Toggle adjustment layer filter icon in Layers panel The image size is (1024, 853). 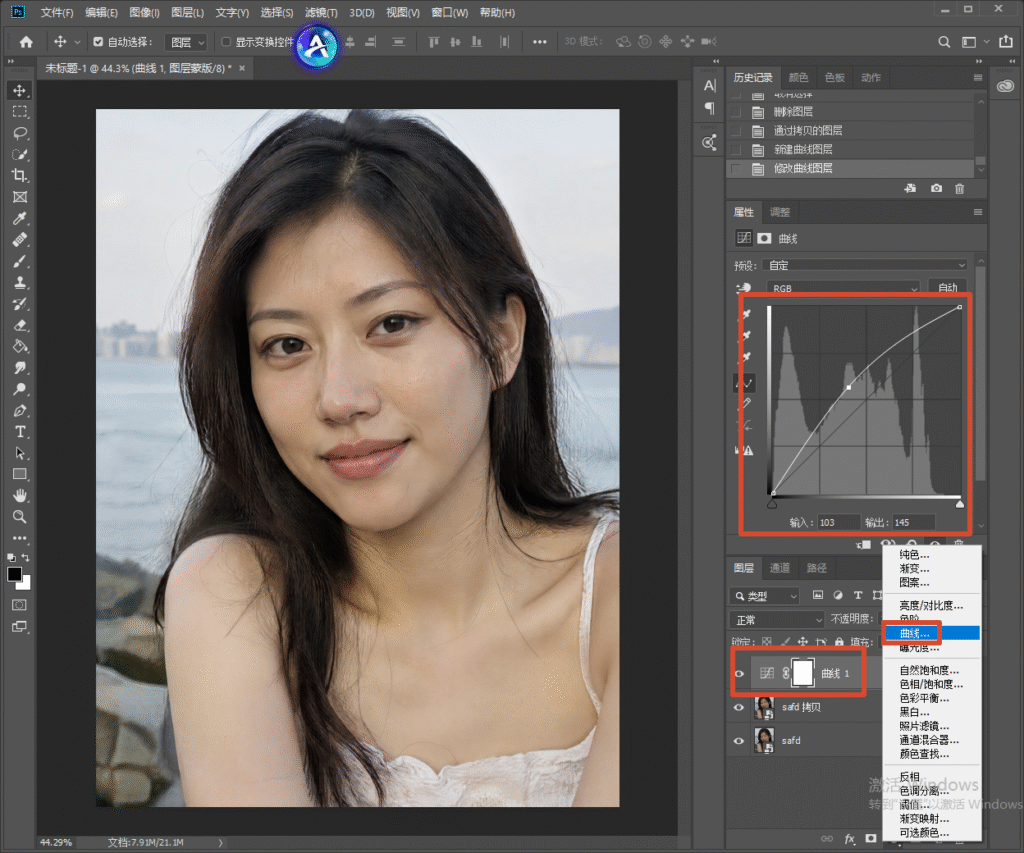coord(838,595)
